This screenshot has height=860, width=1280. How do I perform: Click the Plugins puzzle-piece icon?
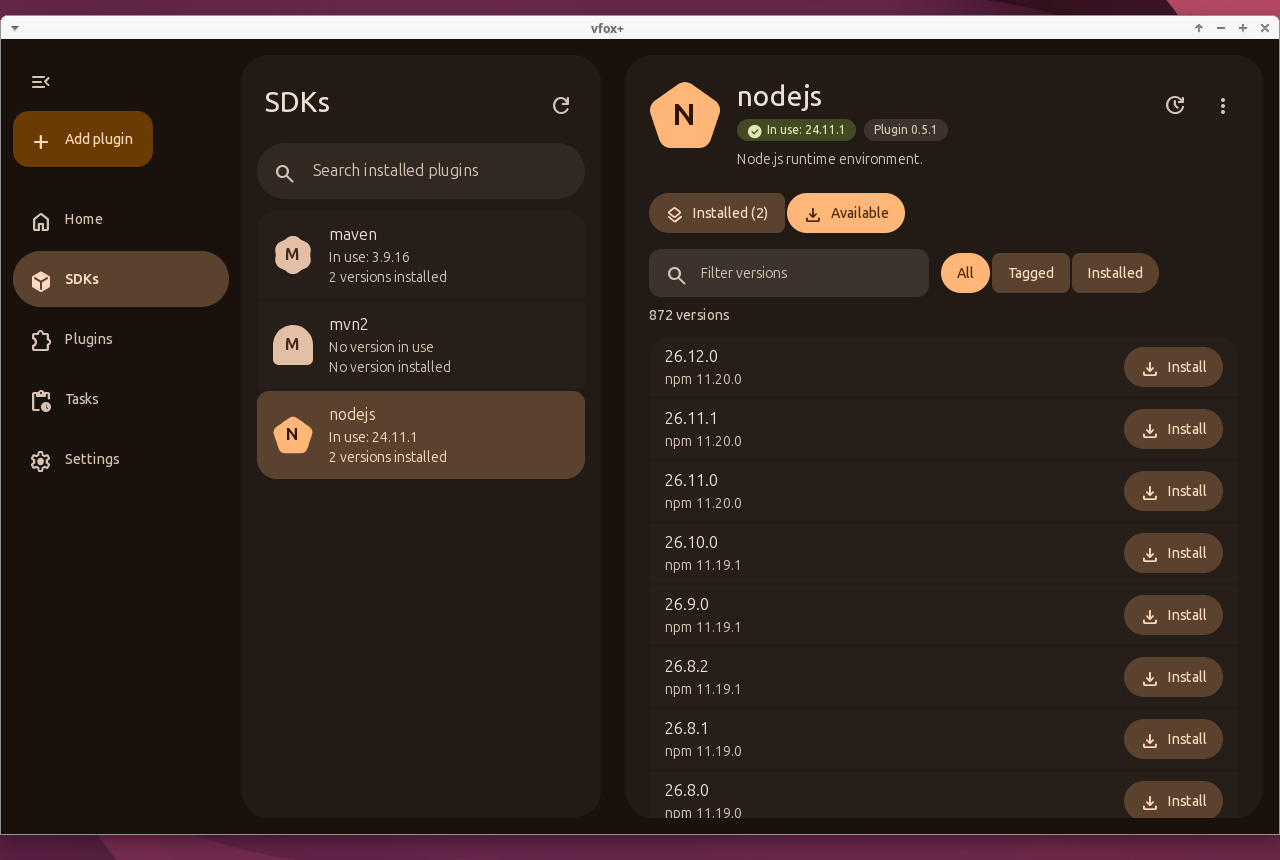(41, 341)
